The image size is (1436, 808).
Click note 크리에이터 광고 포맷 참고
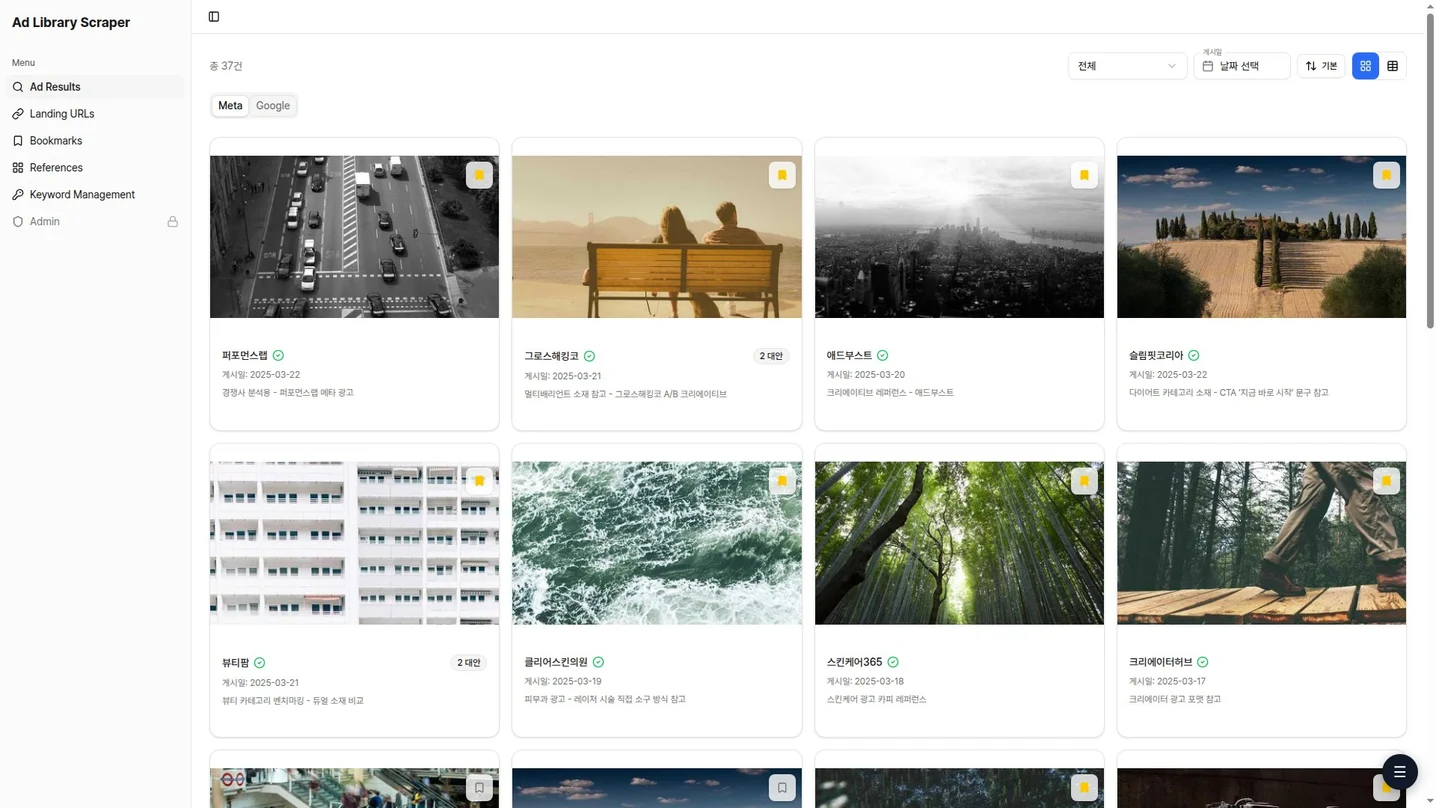pyautogui.click(x=1175, y=699)
